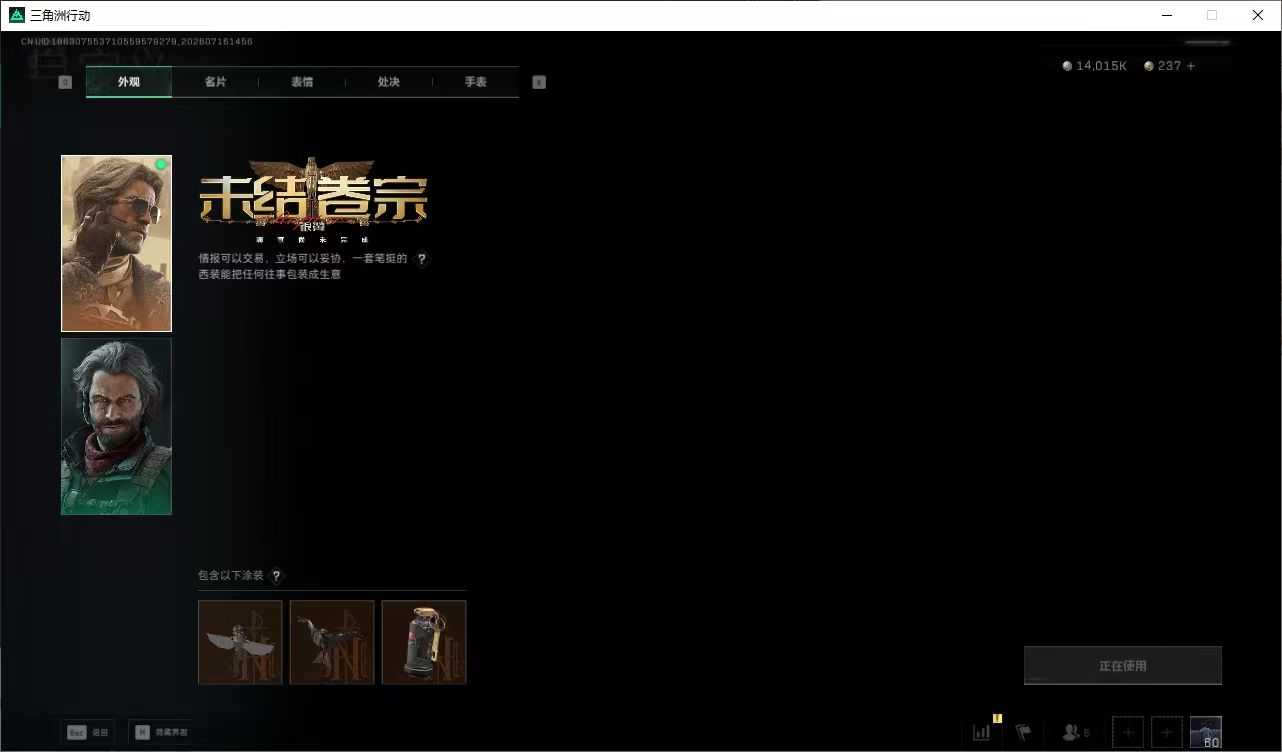This screenshot has height=752, width=1282.
Task: Select the first winged charm skin item
Action: pos(240,642)
